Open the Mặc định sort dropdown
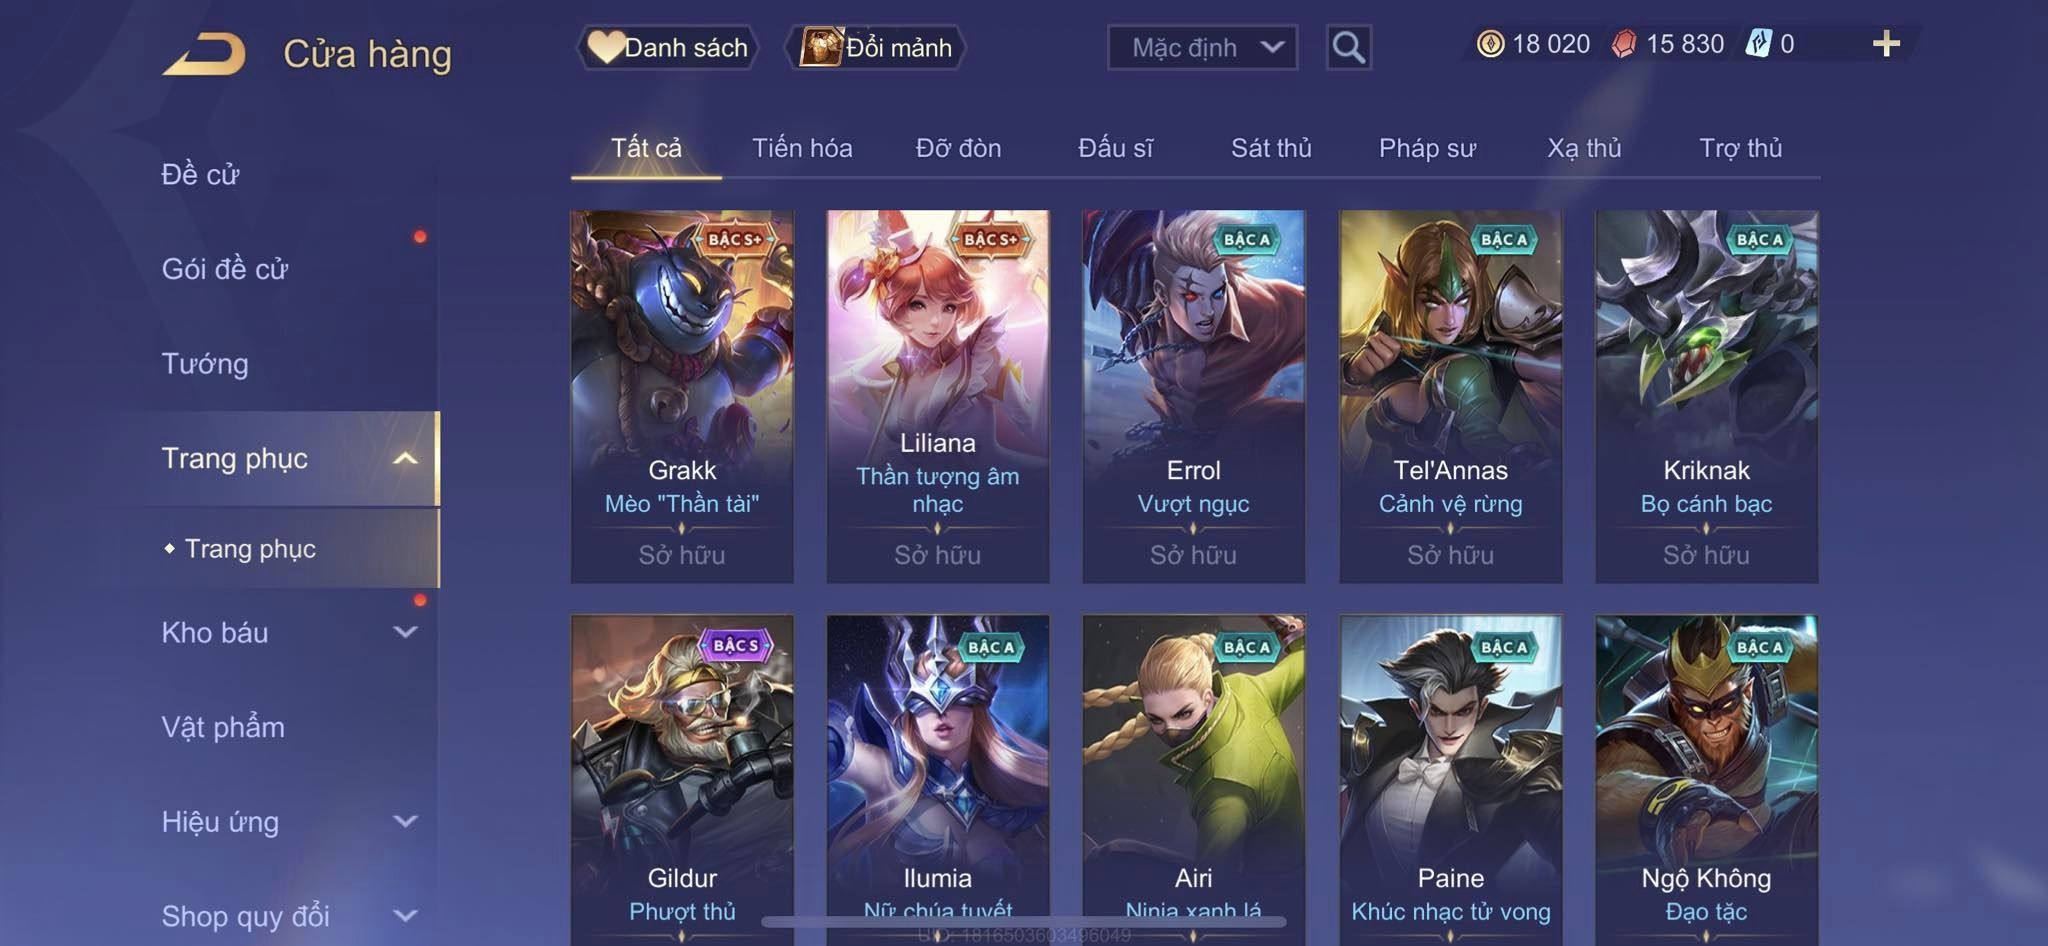2048x946 pixels. [x=1202, y=47]
